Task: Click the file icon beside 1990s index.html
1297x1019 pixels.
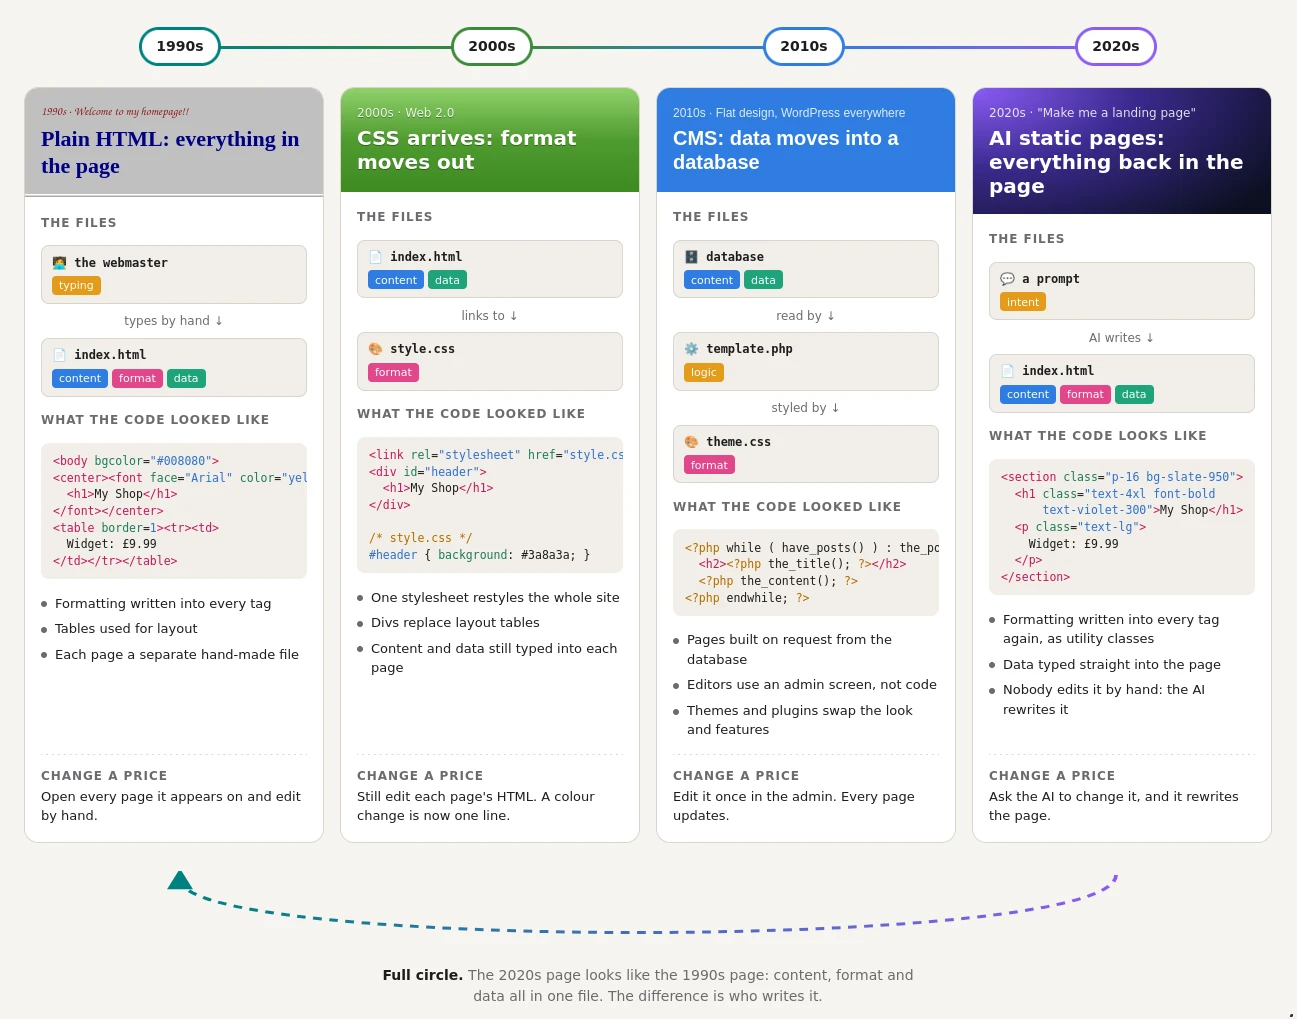Action: (59, 355)
